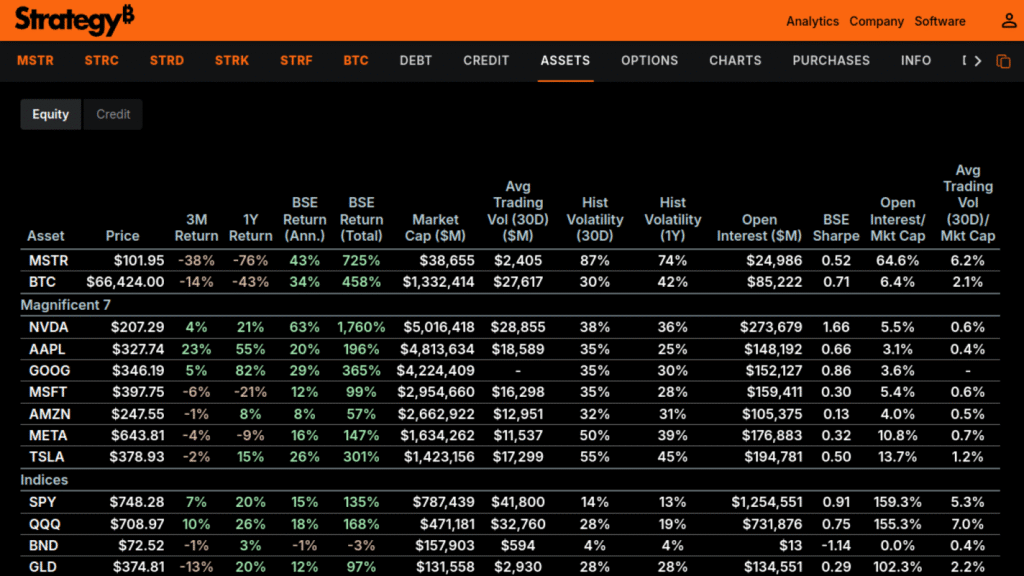Viewport: 1024px width, 576px height.
Task: Sort by Hist Volatility (1Y) header
Action: (673, 219)
